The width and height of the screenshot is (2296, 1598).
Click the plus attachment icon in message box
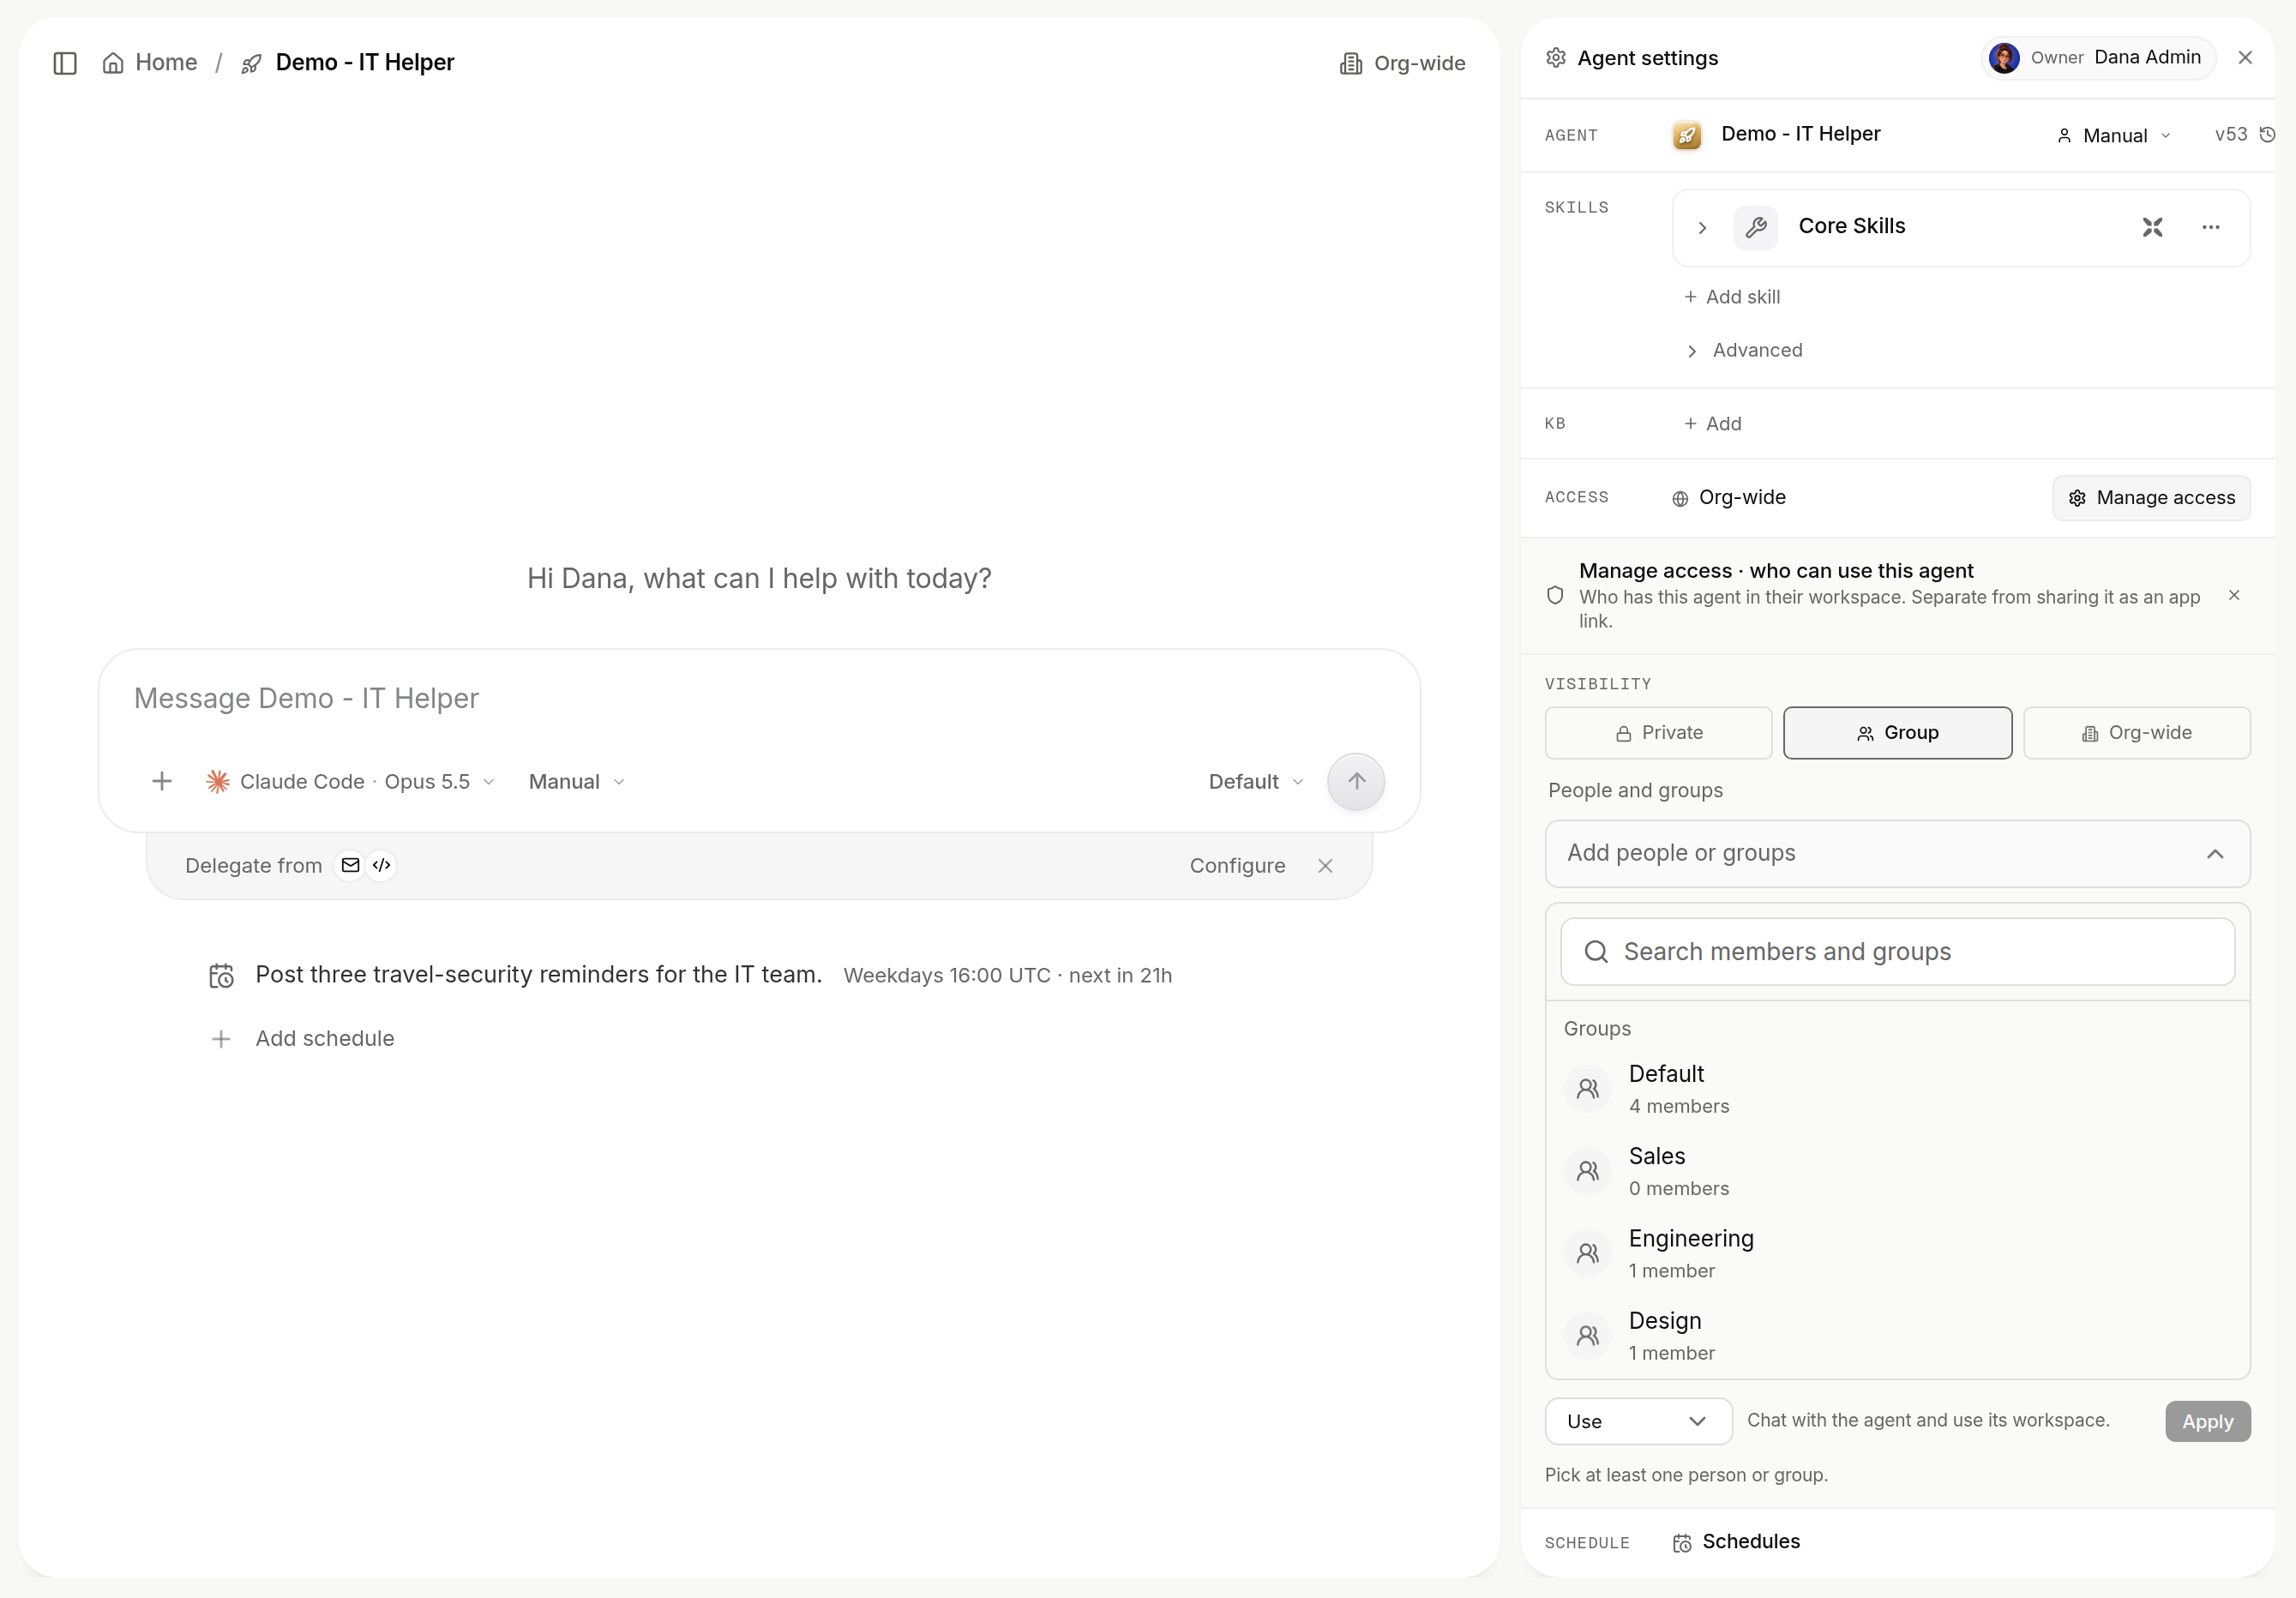coord(162,781)
